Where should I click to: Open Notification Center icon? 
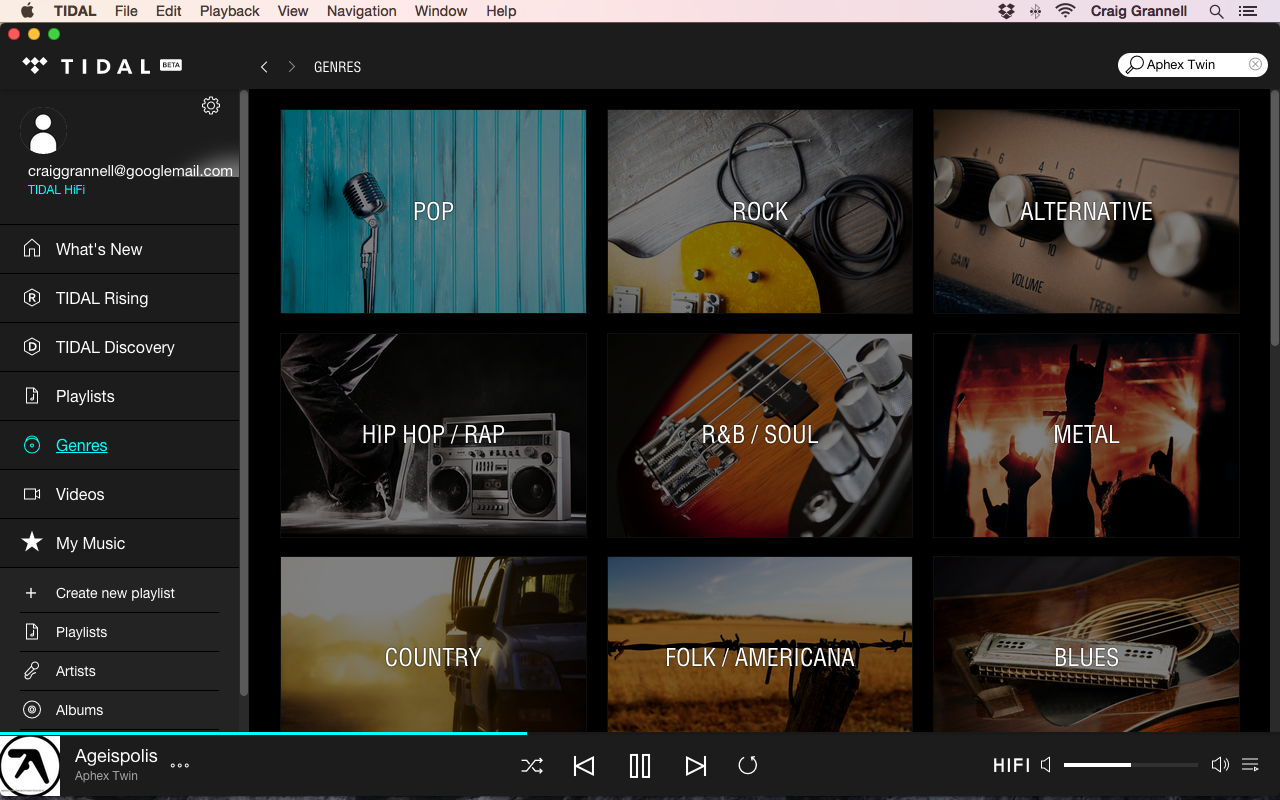(x=1247, y=11)
